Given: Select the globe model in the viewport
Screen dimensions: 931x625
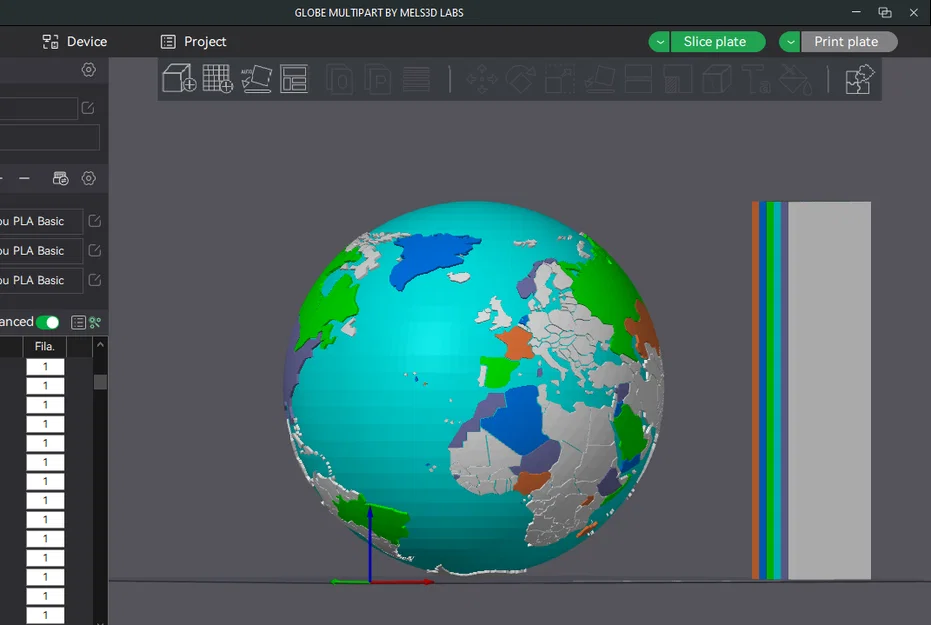Looking at the screenshot, I should (473, 388).
